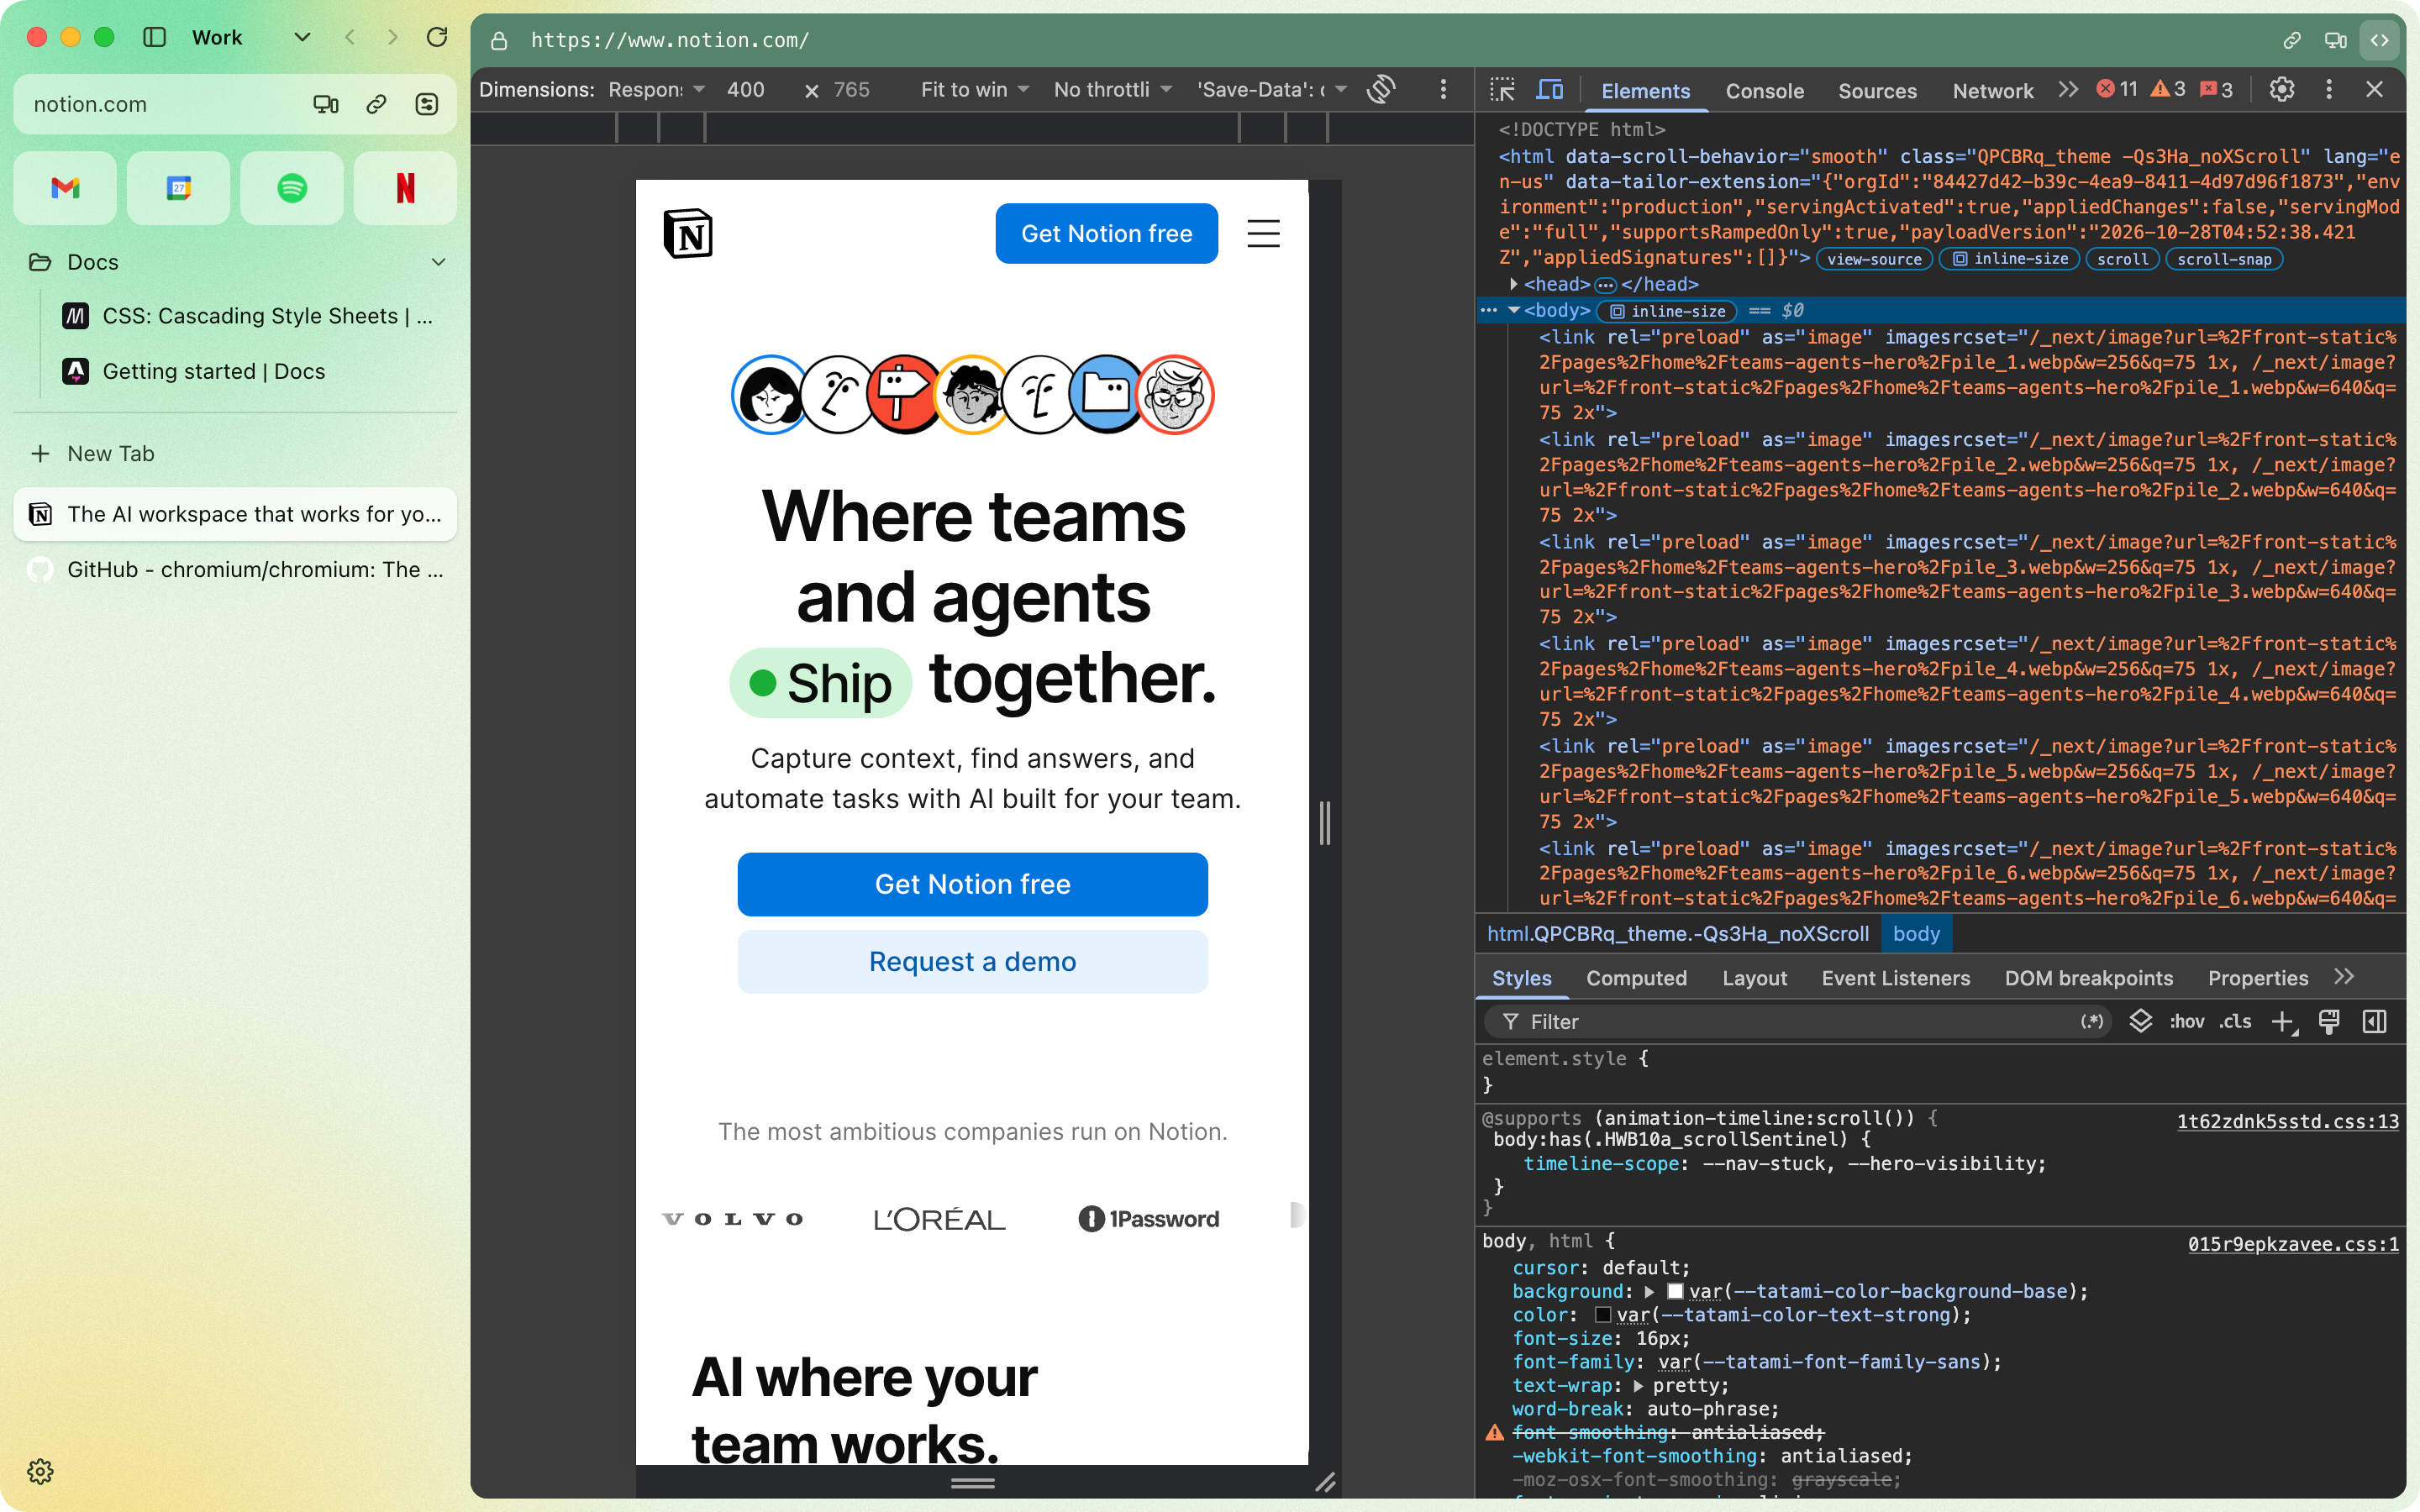Open Gmail pinned shortcut
Screen dimensions: 2420x1512
click(x=65, y=188)
